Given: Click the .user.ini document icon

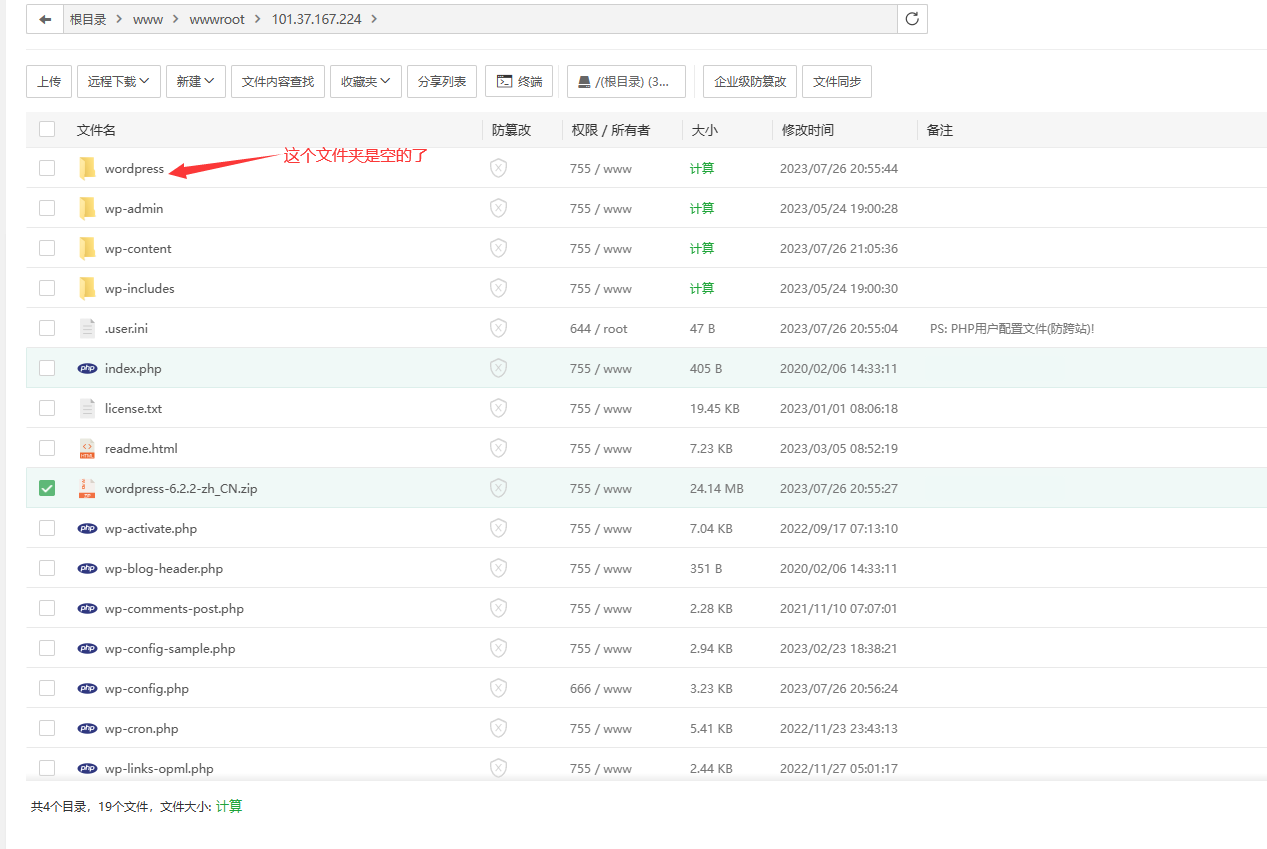Looking at the screenshot, I should [87, 328].
